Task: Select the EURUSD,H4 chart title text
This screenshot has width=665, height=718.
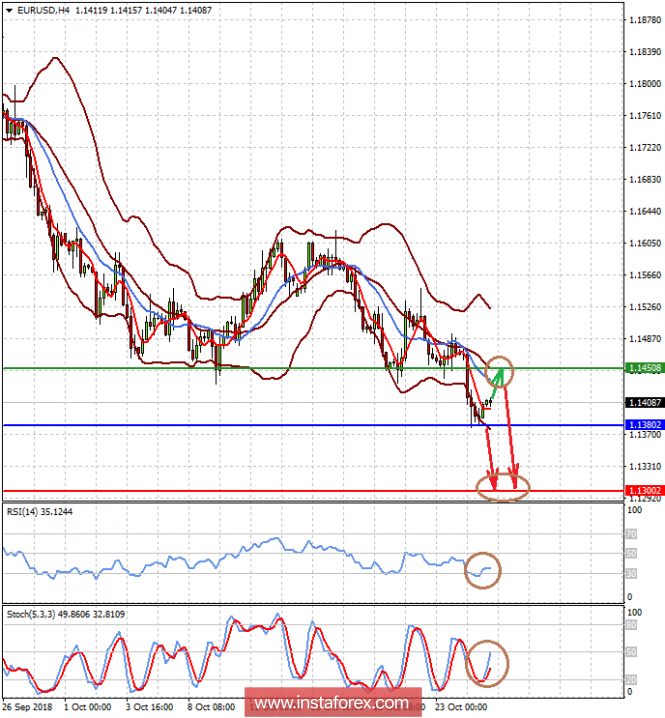Action: 43,10
